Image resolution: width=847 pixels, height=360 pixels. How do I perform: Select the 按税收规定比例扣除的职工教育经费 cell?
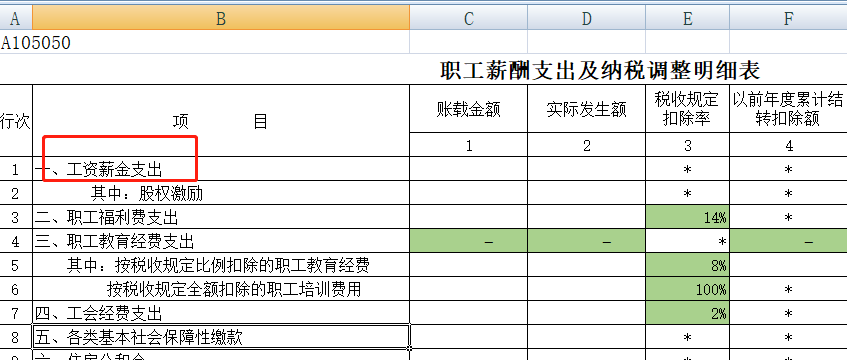tap(221, 265)
